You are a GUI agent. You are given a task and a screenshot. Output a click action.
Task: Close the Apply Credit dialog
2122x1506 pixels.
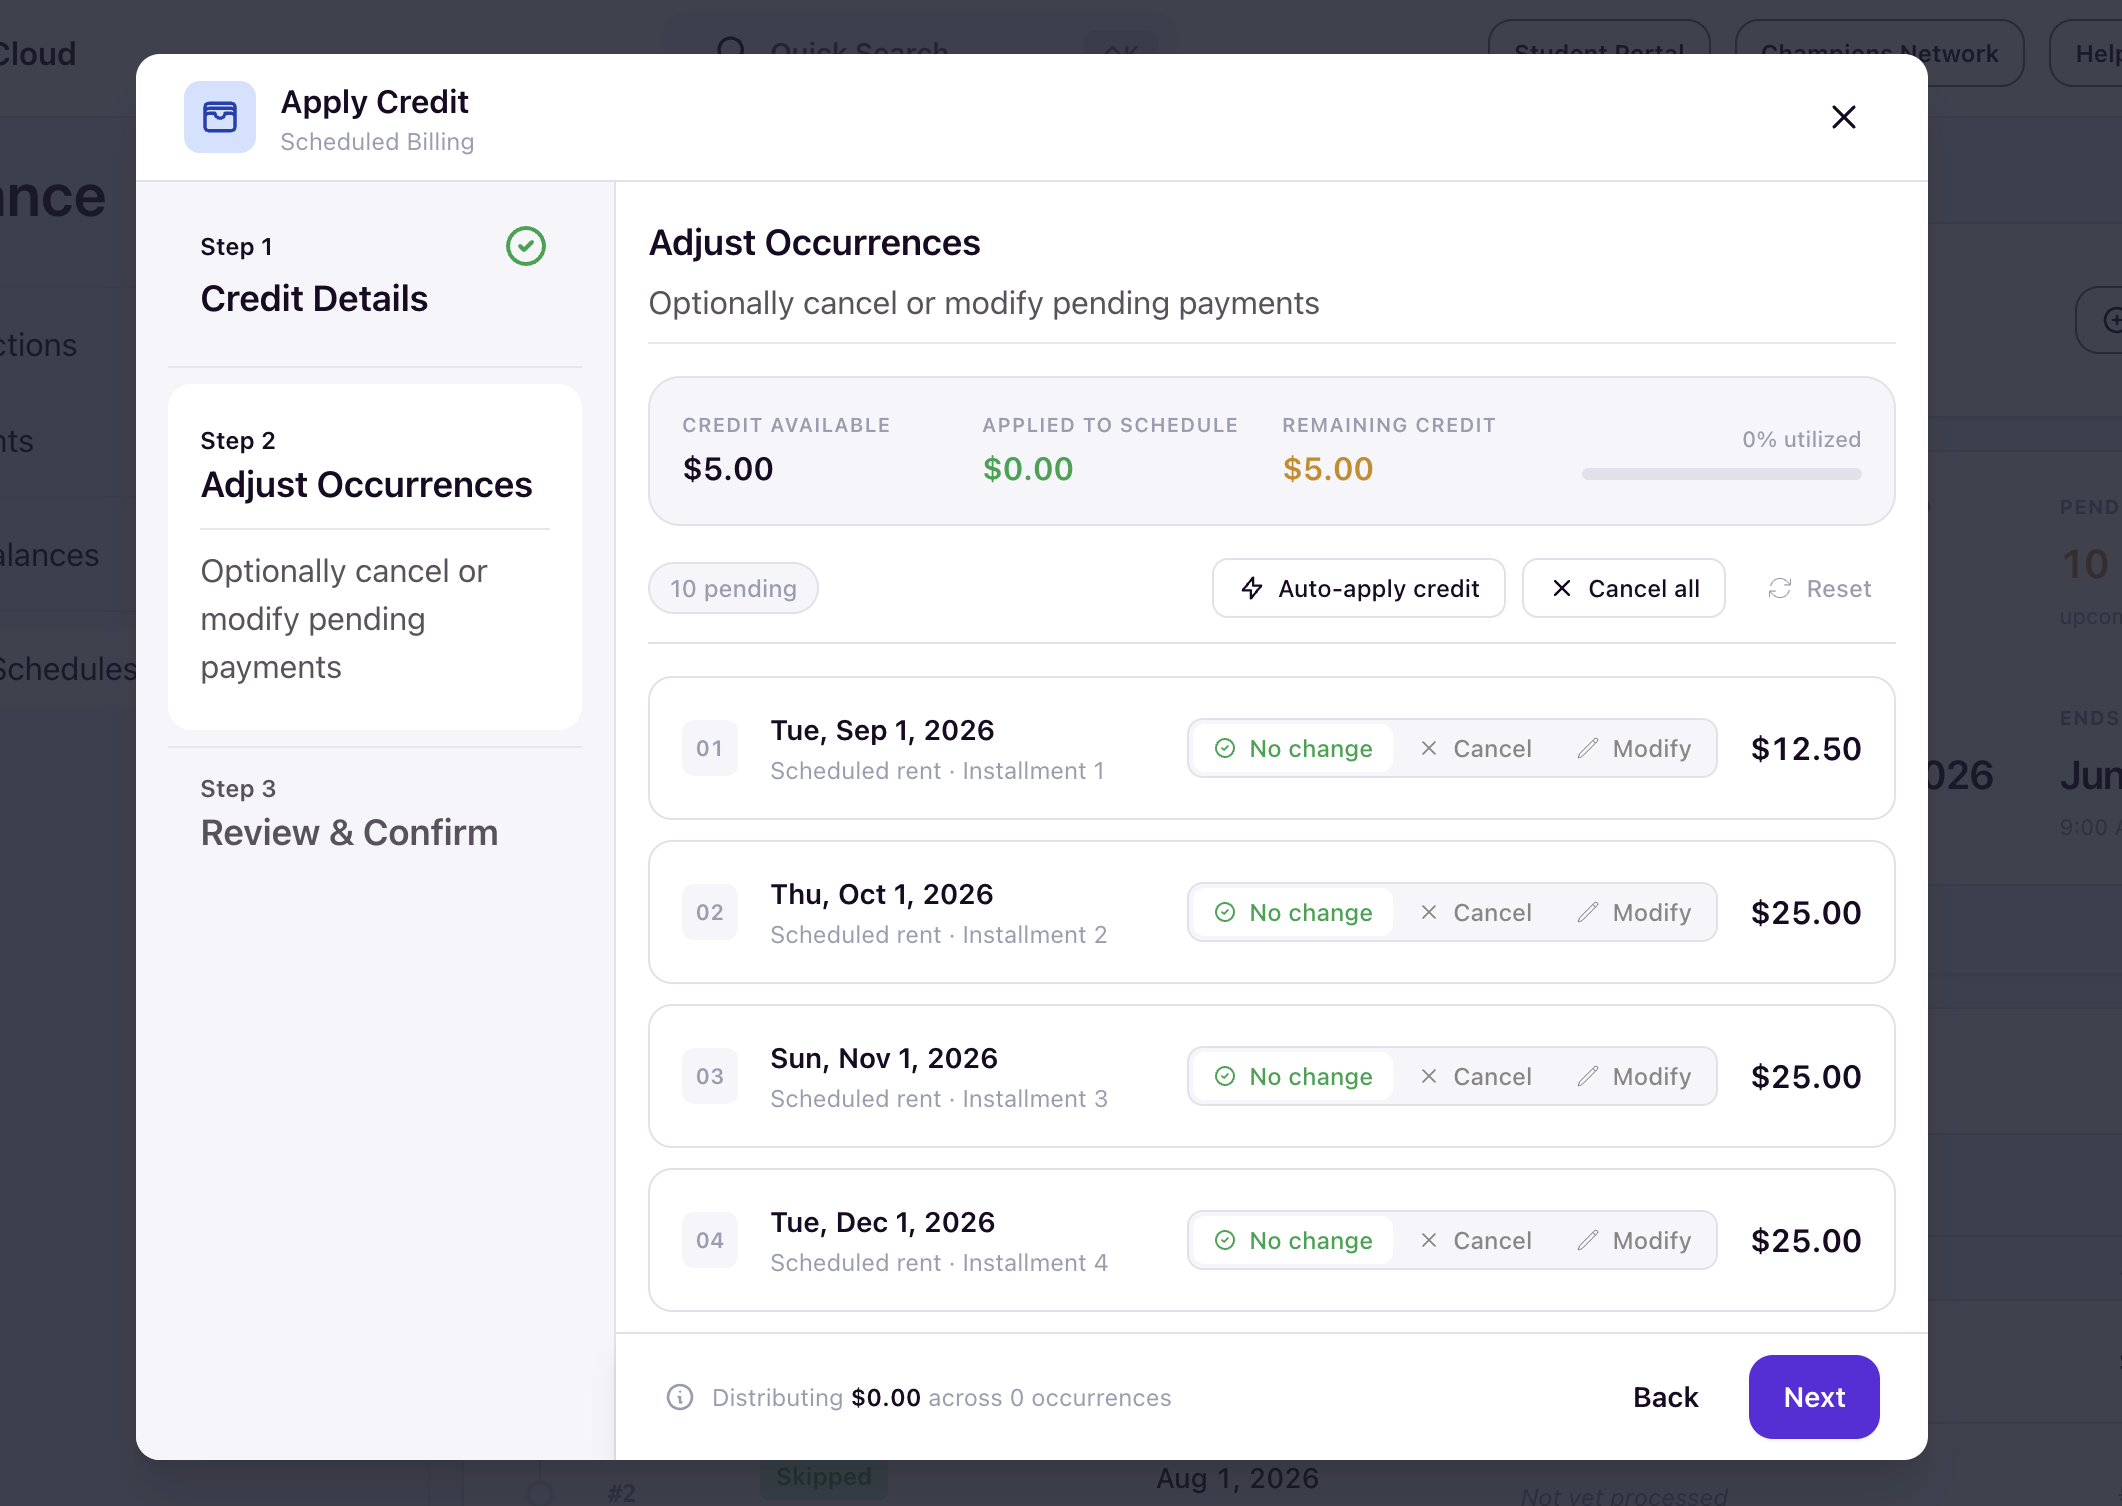coord(1843,117)
